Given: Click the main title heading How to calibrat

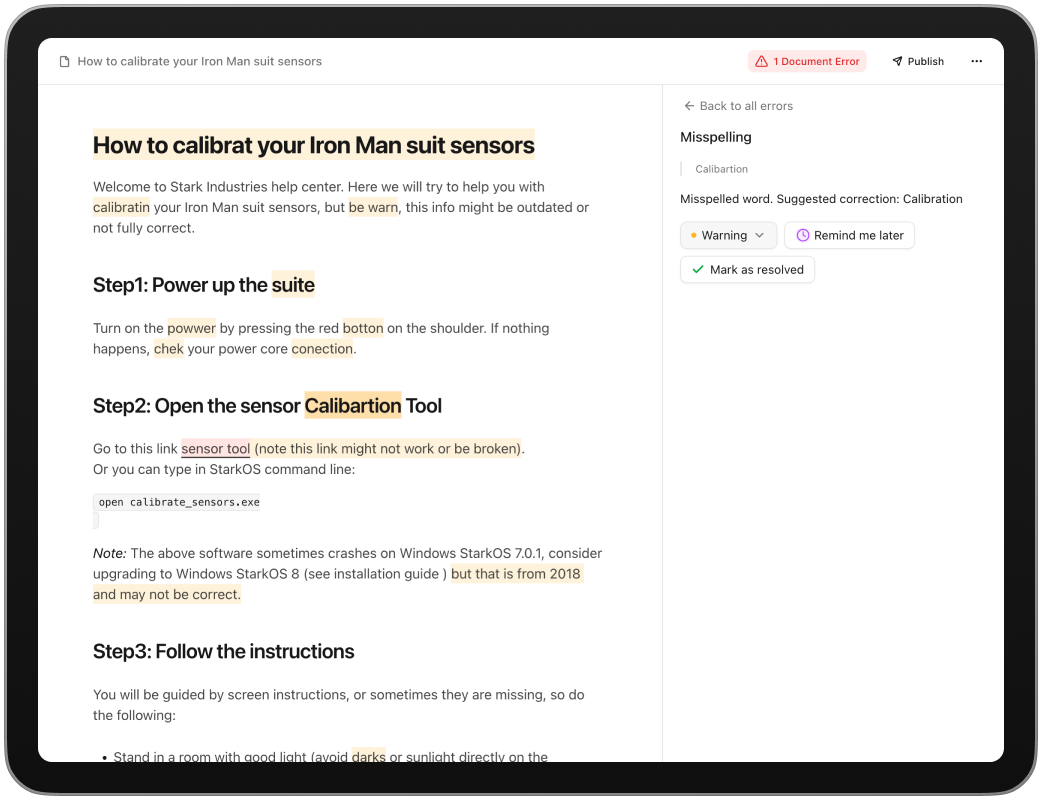Looking at the screenshot, I should tap(314, 145).
